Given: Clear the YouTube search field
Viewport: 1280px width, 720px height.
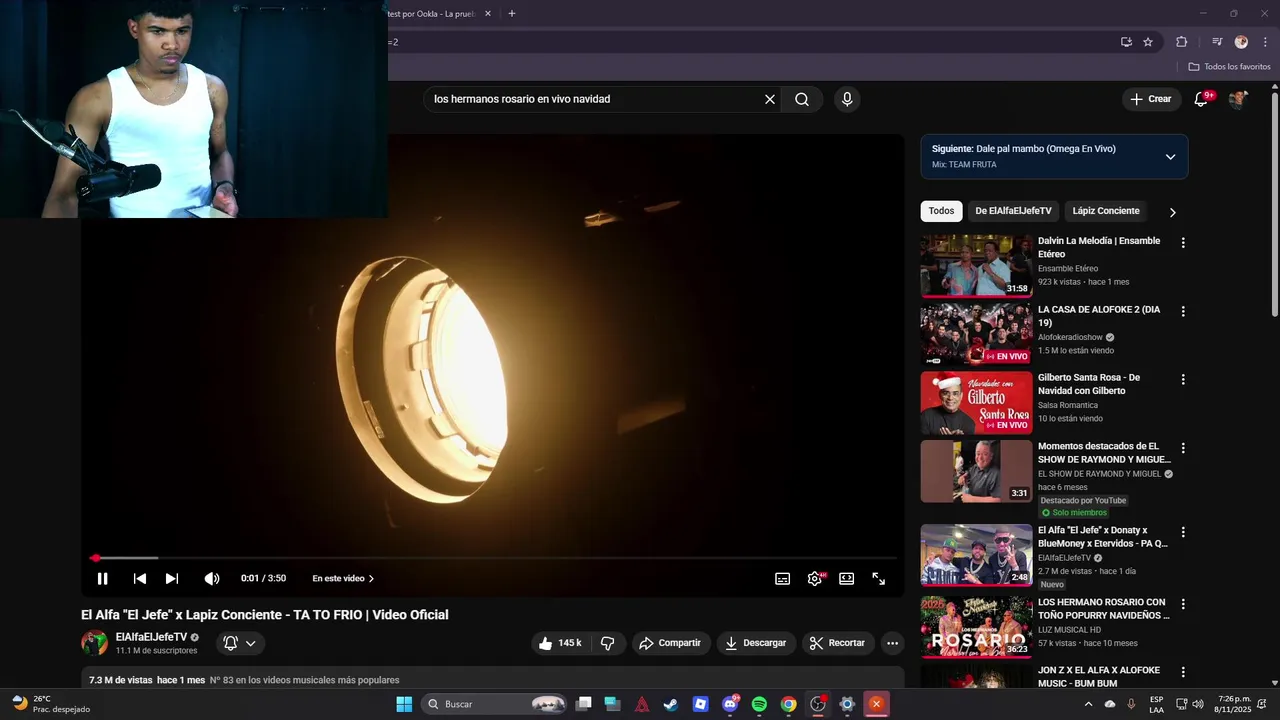Looking at the screenshot, I should tap(770, 99).
